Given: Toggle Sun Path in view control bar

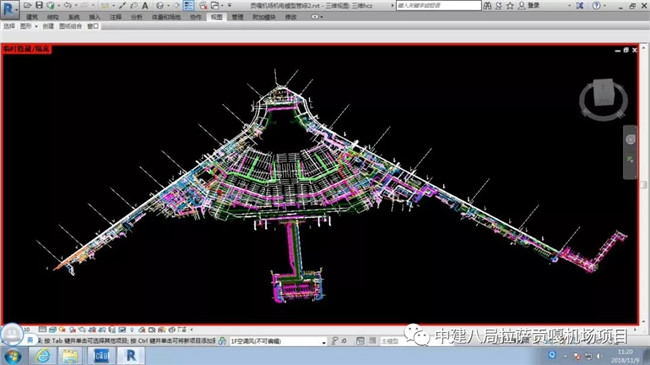Looking at the screenshot, I should click(x=62, y=330).
